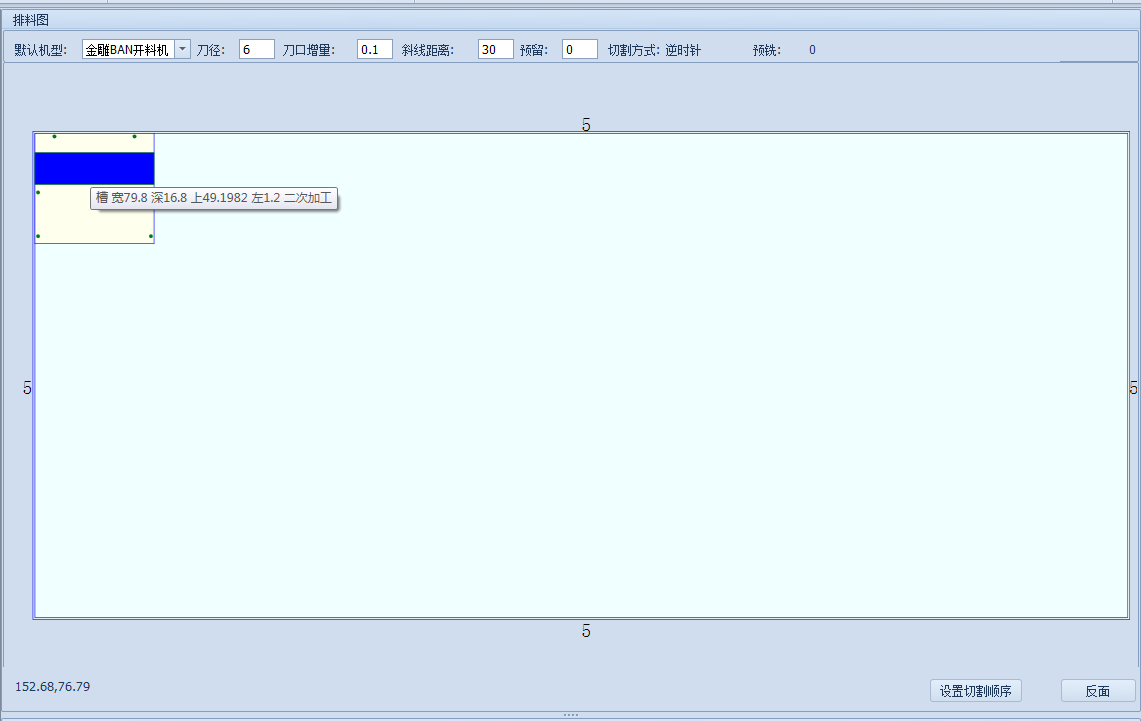Click the coordinate readout 152.68,76.79

(x=52, y=687)
